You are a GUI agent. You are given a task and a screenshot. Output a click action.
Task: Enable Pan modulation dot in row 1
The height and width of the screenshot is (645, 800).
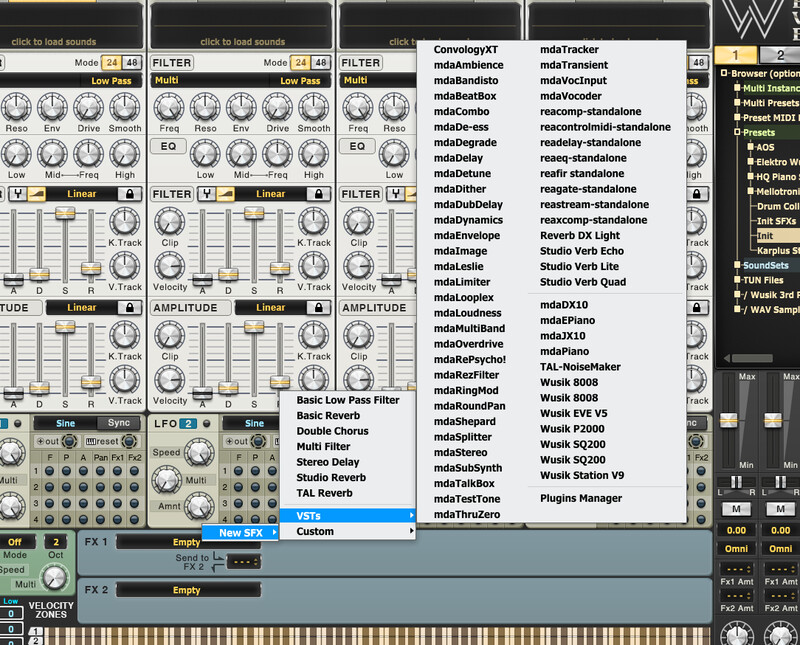(x=101, y=471)
